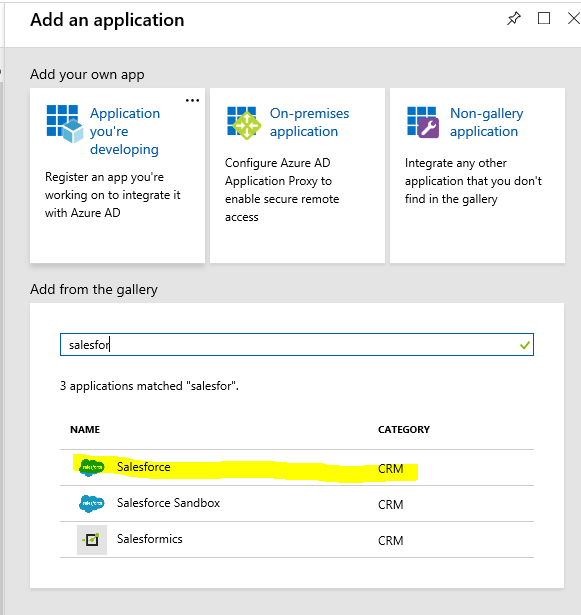Open the ellipsis menu on first tile
This screenshot has height=615, width=581.
point(192,100)
